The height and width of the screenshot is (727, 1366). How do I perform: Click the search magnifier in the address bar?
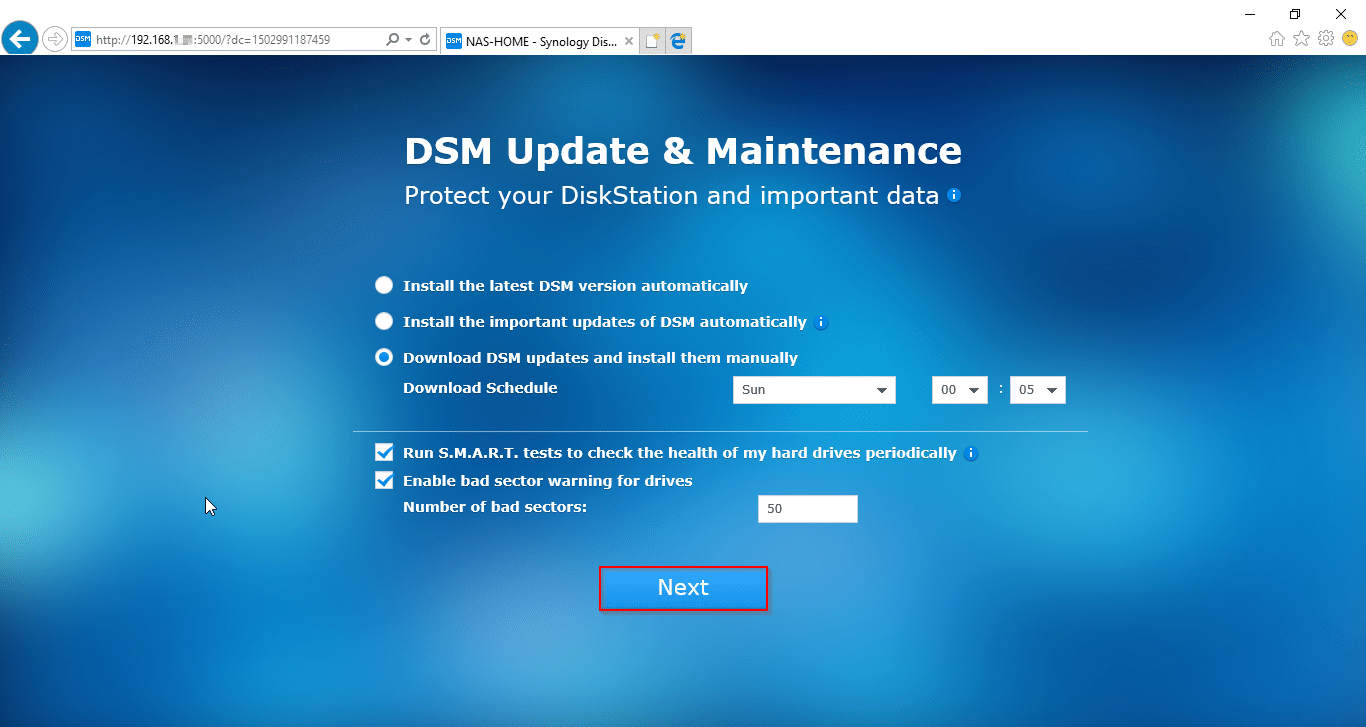[x=392, y=40]
